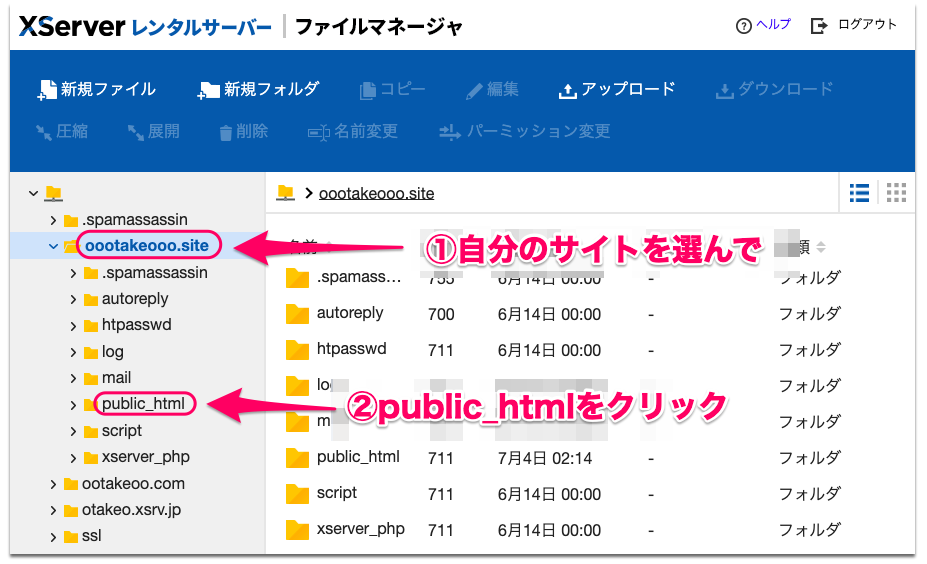Click public_html folder icon in file list
The image size is (927, 564).
coord(297,458)
